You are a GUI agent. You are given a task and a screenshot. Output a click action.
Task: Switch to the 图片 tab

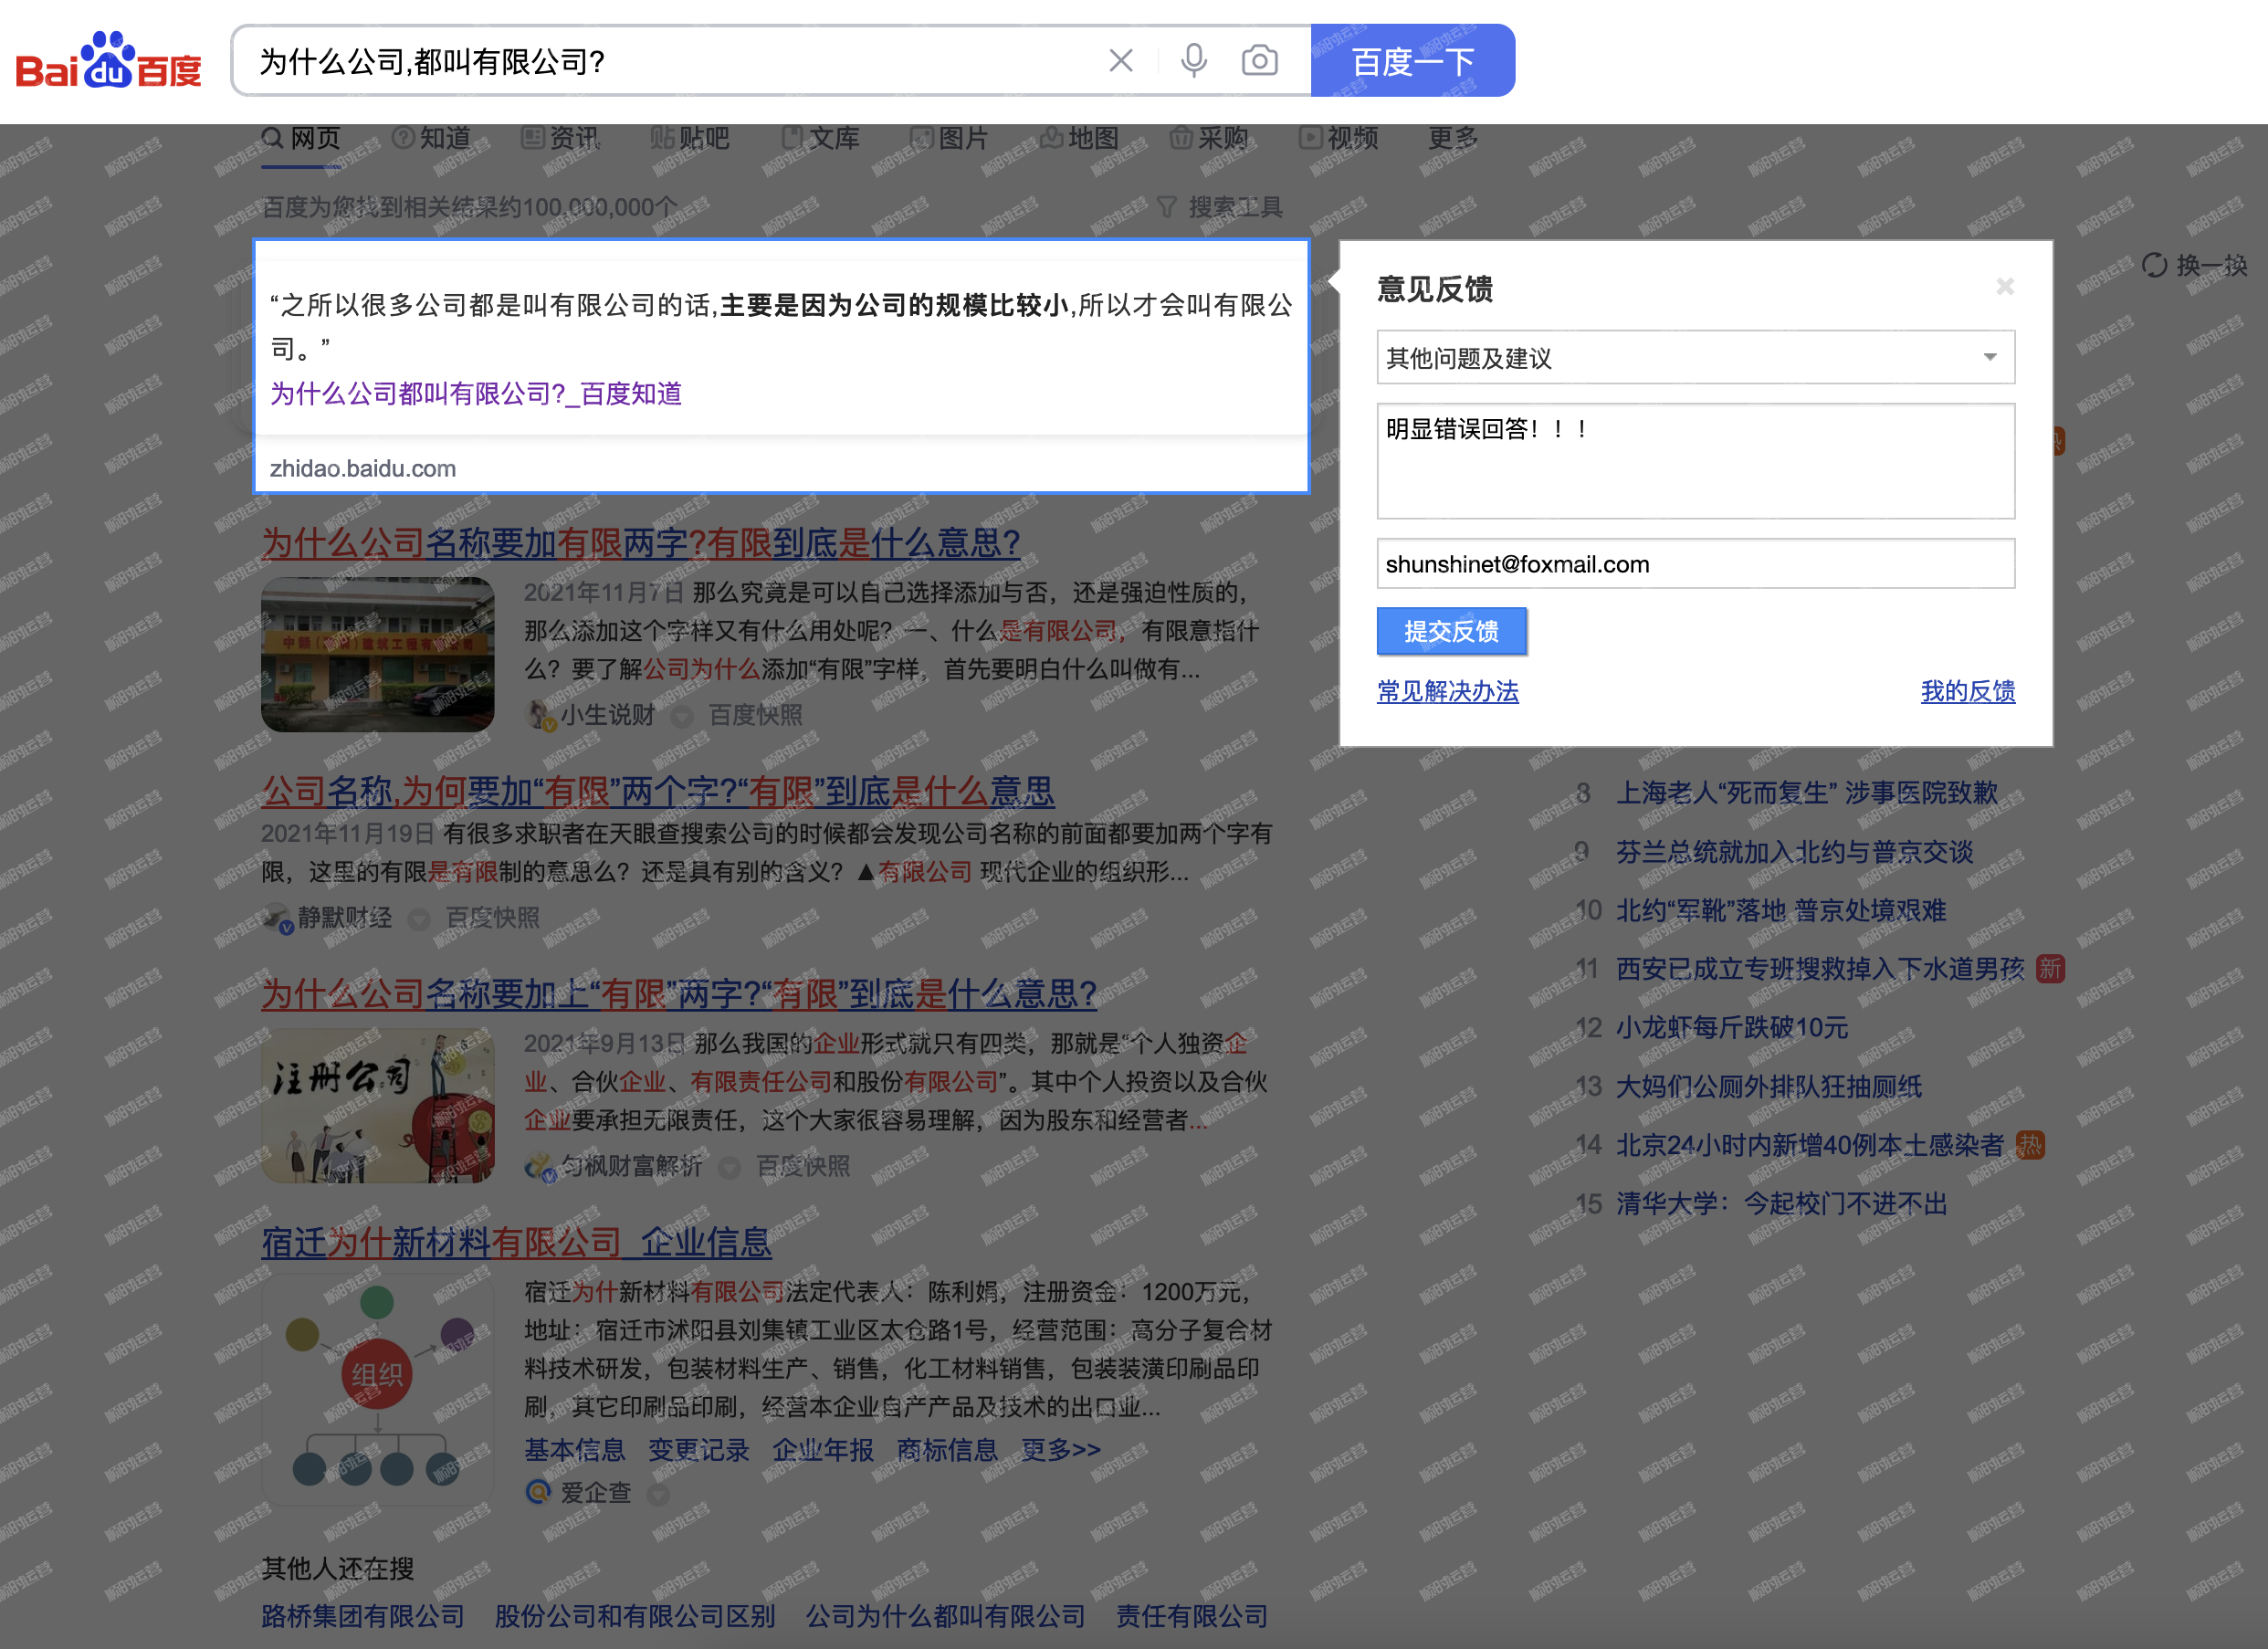click(x=949, y=138)
